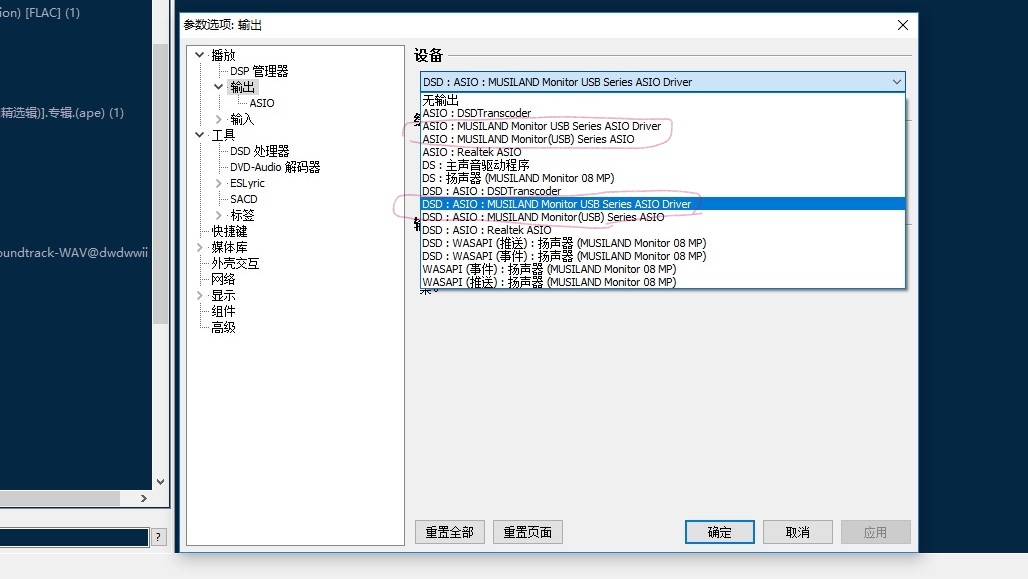Collapse the 播放 tree node
This screenshot has height=579, width=1028.
[x=200, y=55]
